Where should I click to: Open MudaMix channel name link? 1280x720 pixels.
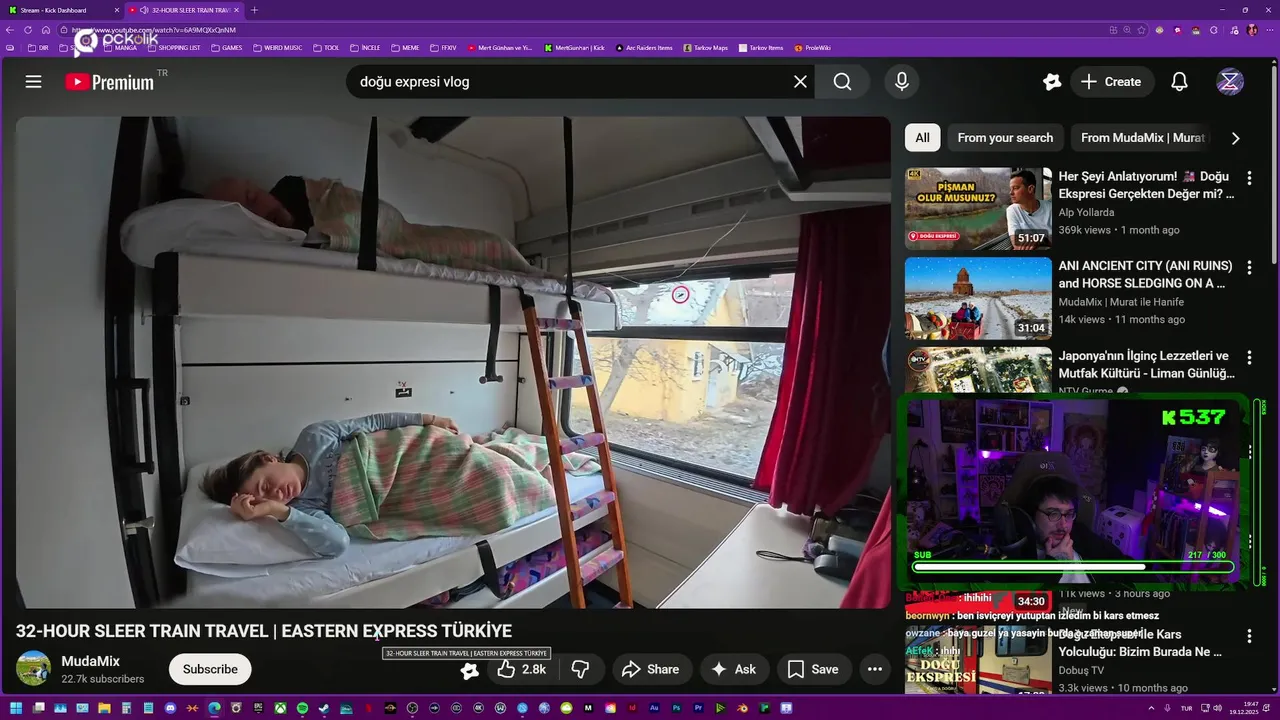(x=90, y=661)
